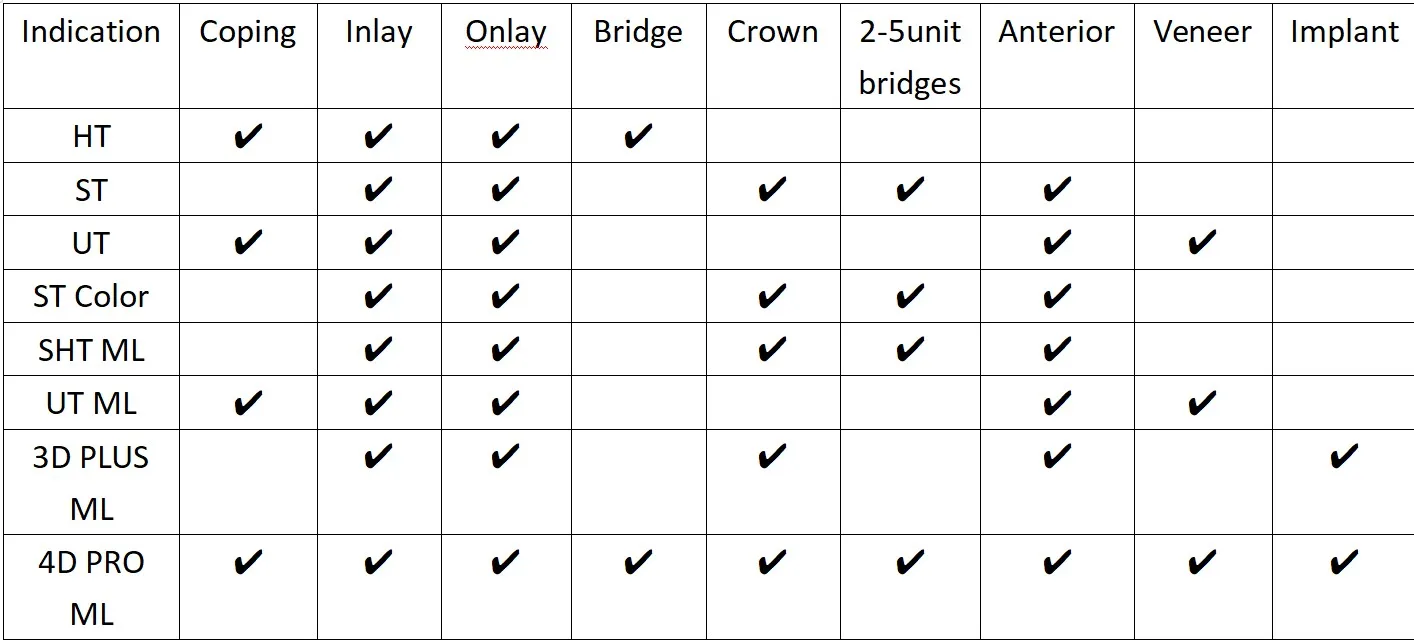Click the ST Color row label
This screenshot has height=642, width=1414.
tap(91, 297)
